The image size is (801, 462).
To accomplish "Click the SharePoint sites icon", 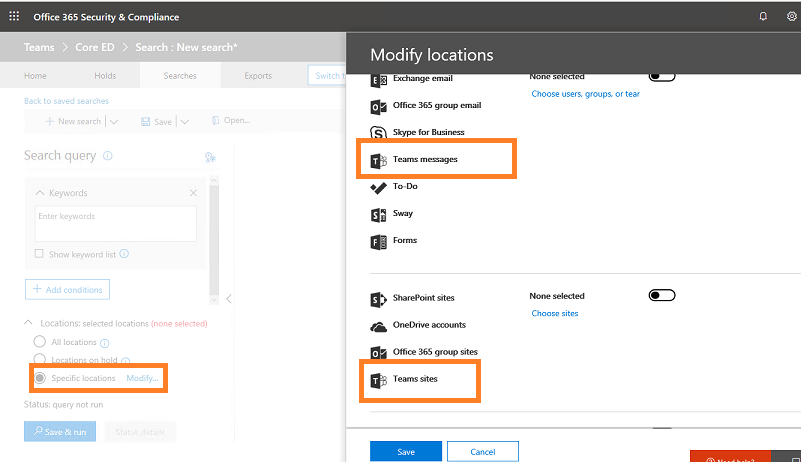I will pyautogui.click(x=379, y=299).
